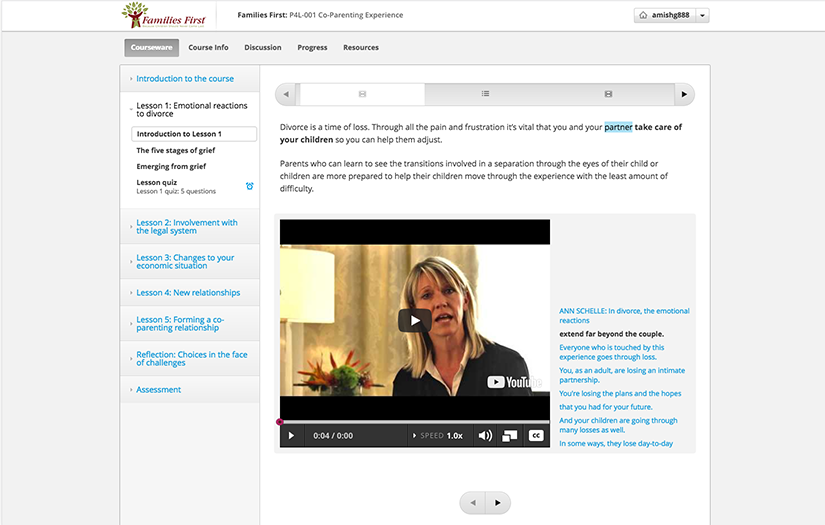Viewport: 825px width, 525px height.
Task: Click the play icon in the video control bar
Action: tap(291, 436)
